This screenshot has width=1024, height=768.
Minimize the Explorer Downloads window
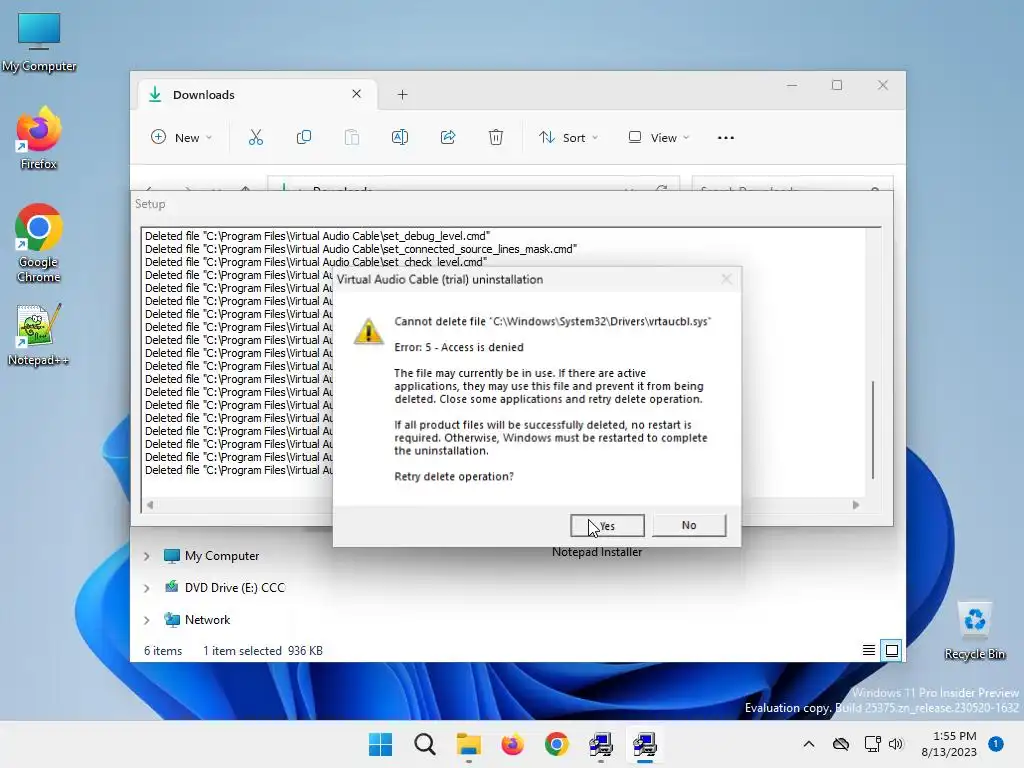coord(792,86)
